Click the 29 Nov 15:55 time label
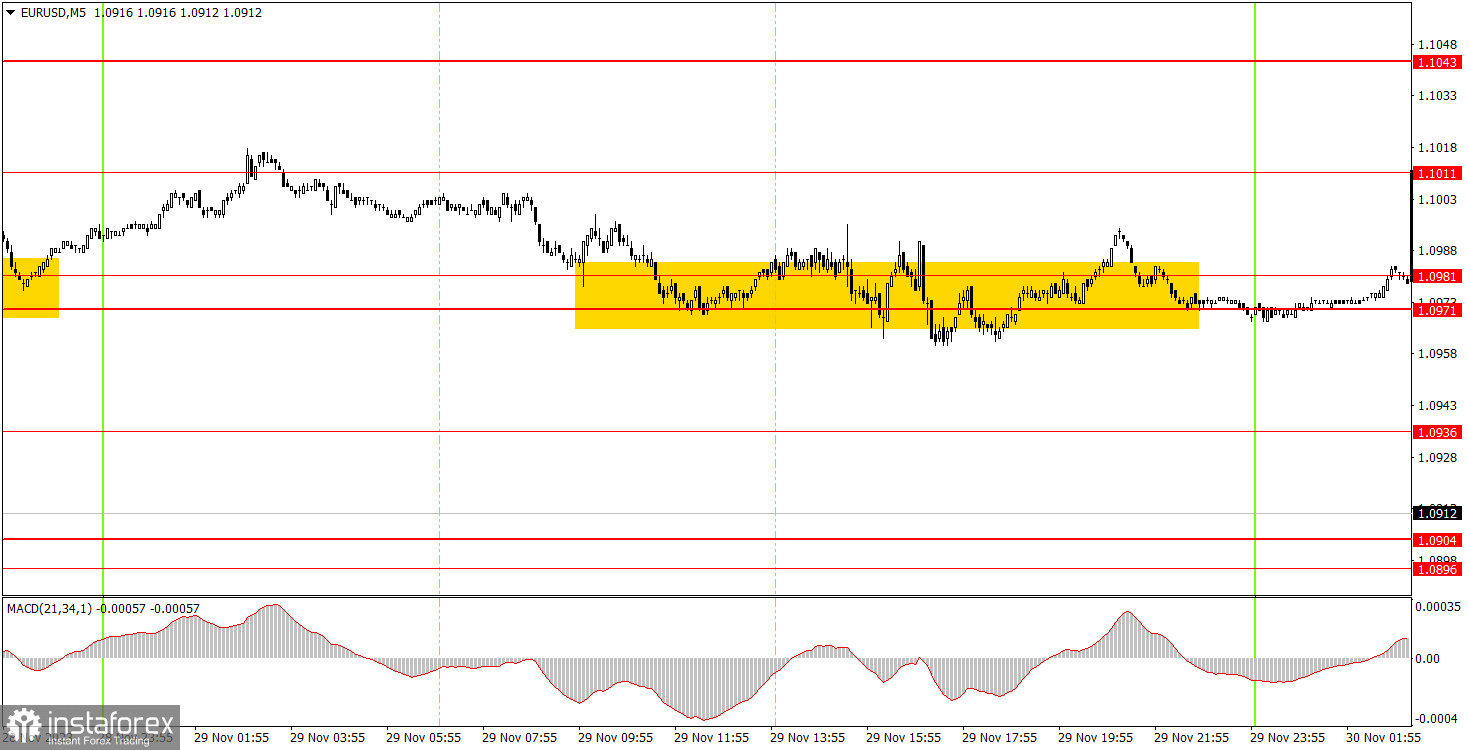Viewport: 1468px width, 750px height. 904,737
